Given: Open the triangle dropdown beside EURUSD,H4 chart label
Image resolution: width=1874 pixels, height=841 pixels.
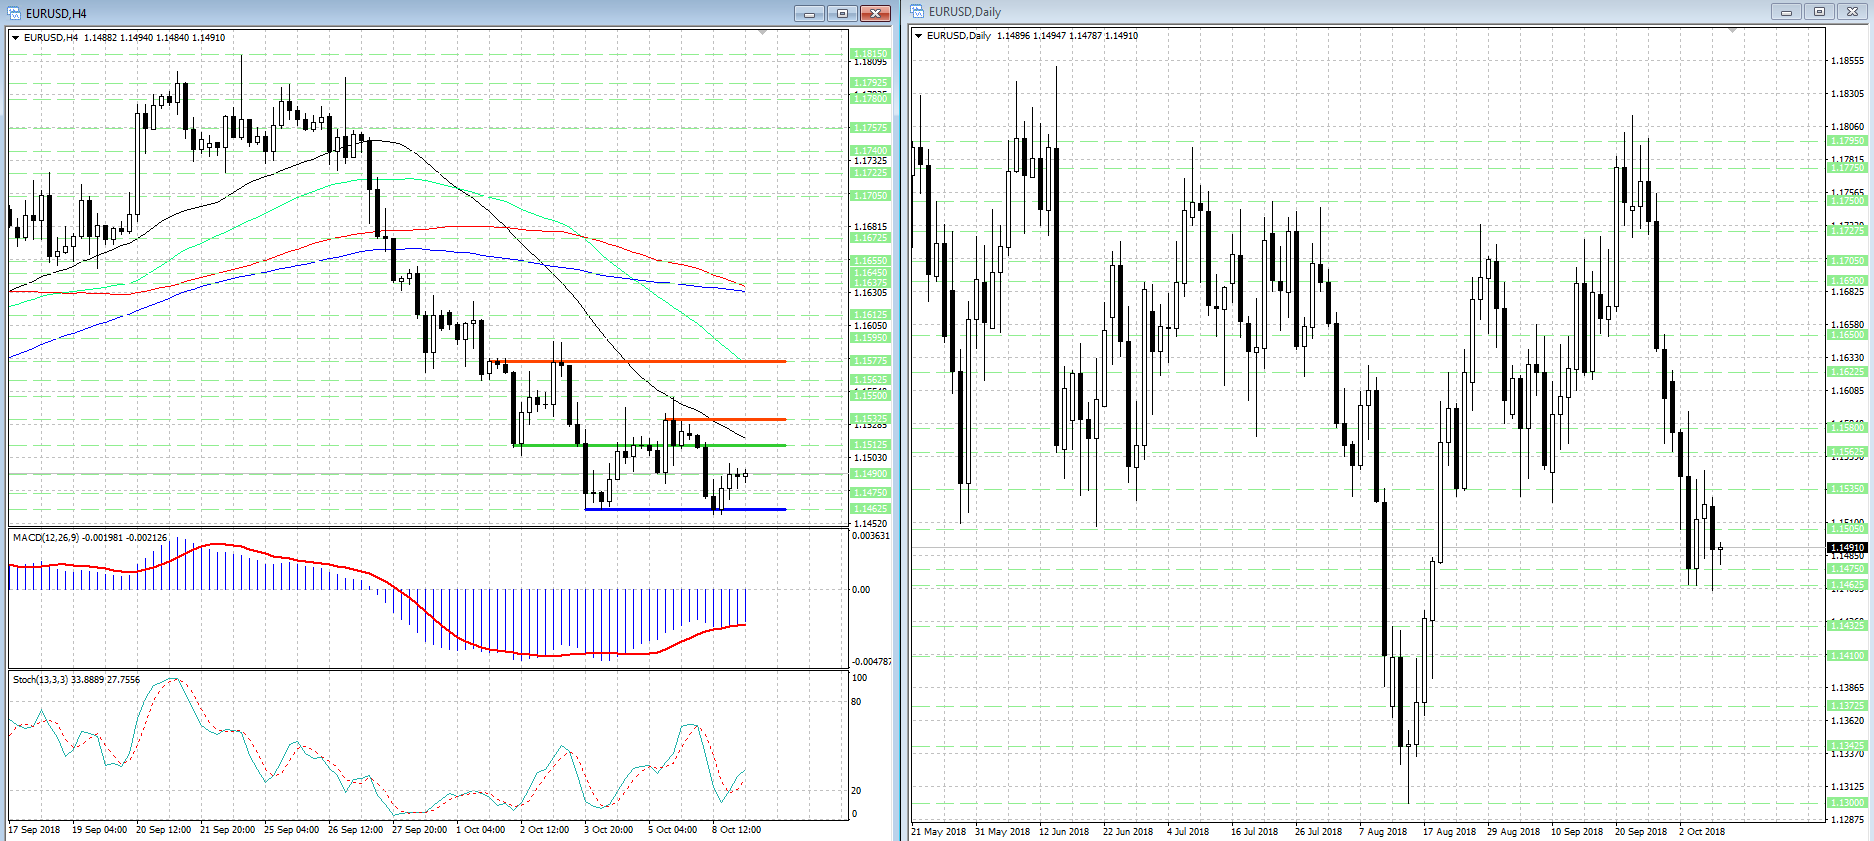Looking at the screenshot, I should click(16, 38).
